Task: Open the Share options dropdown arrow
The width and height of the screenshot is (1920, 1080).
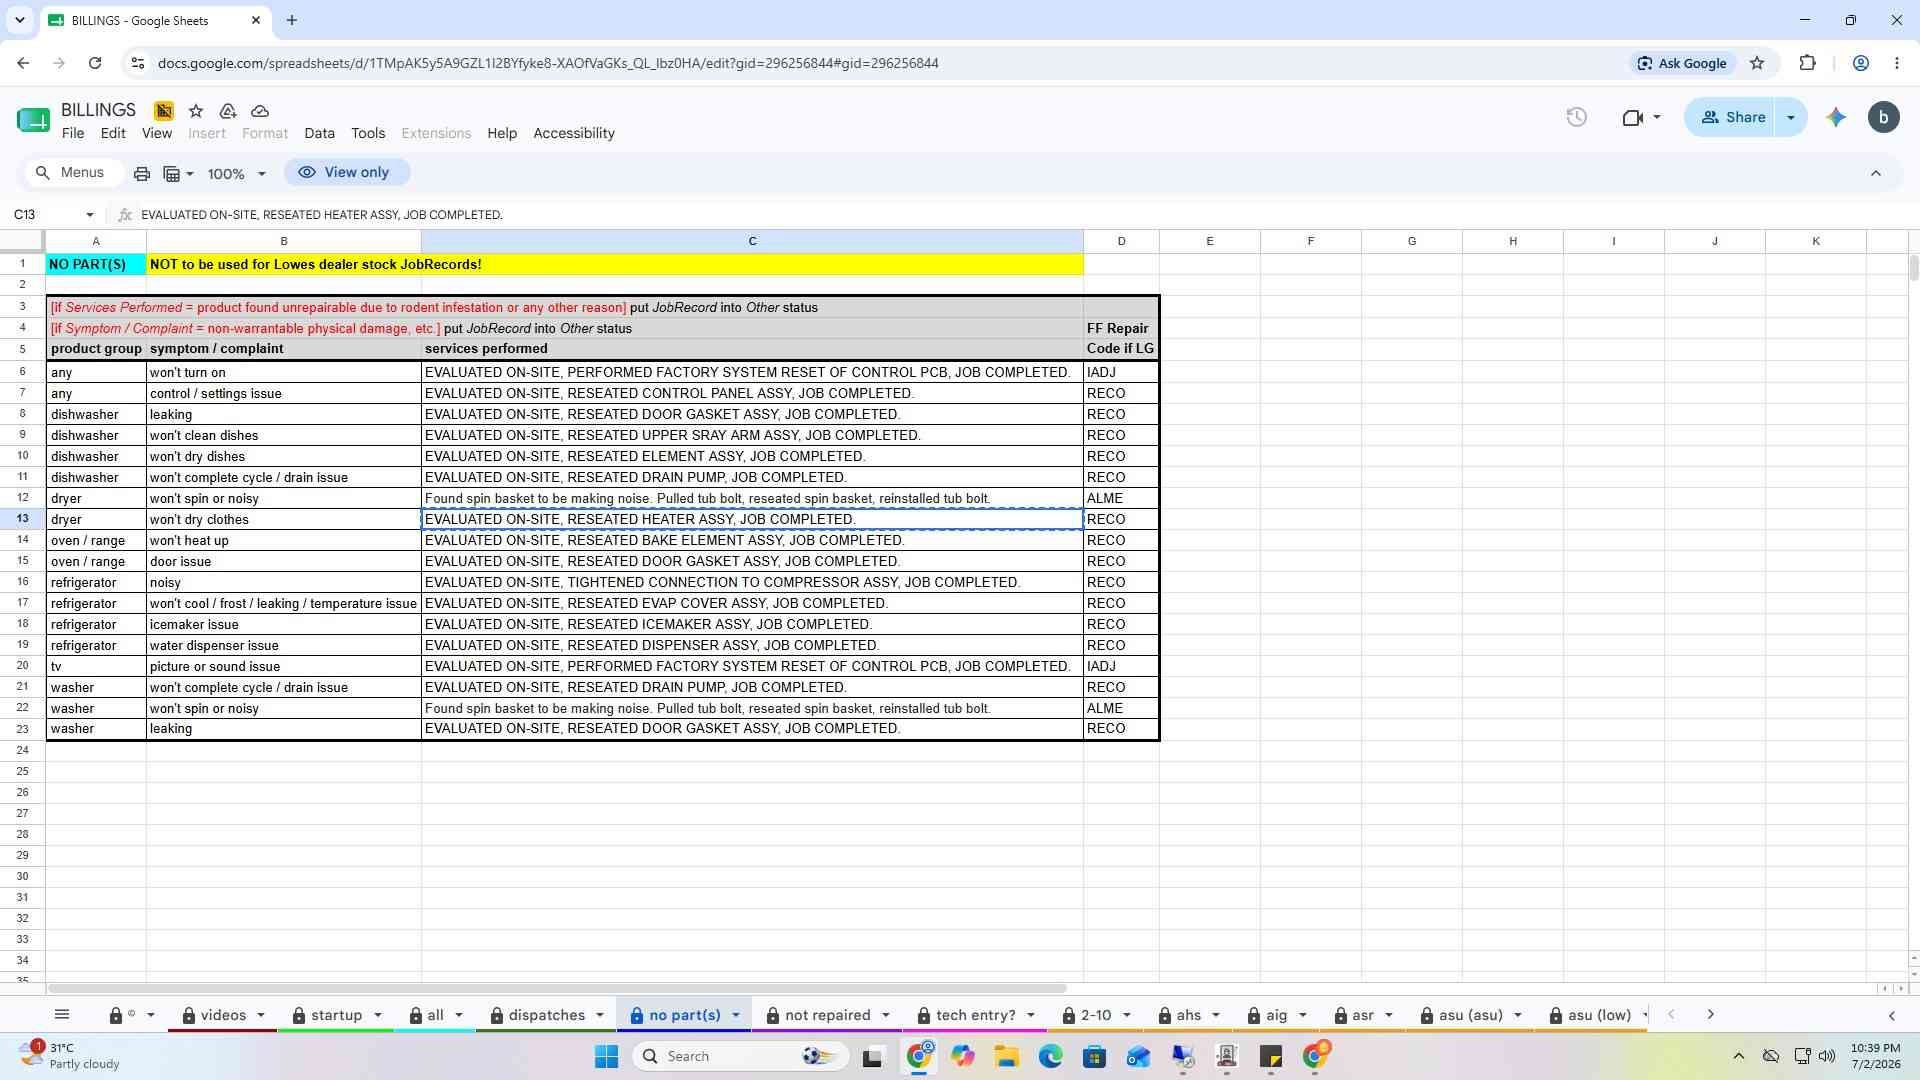Action: [x=1791, y=117]
